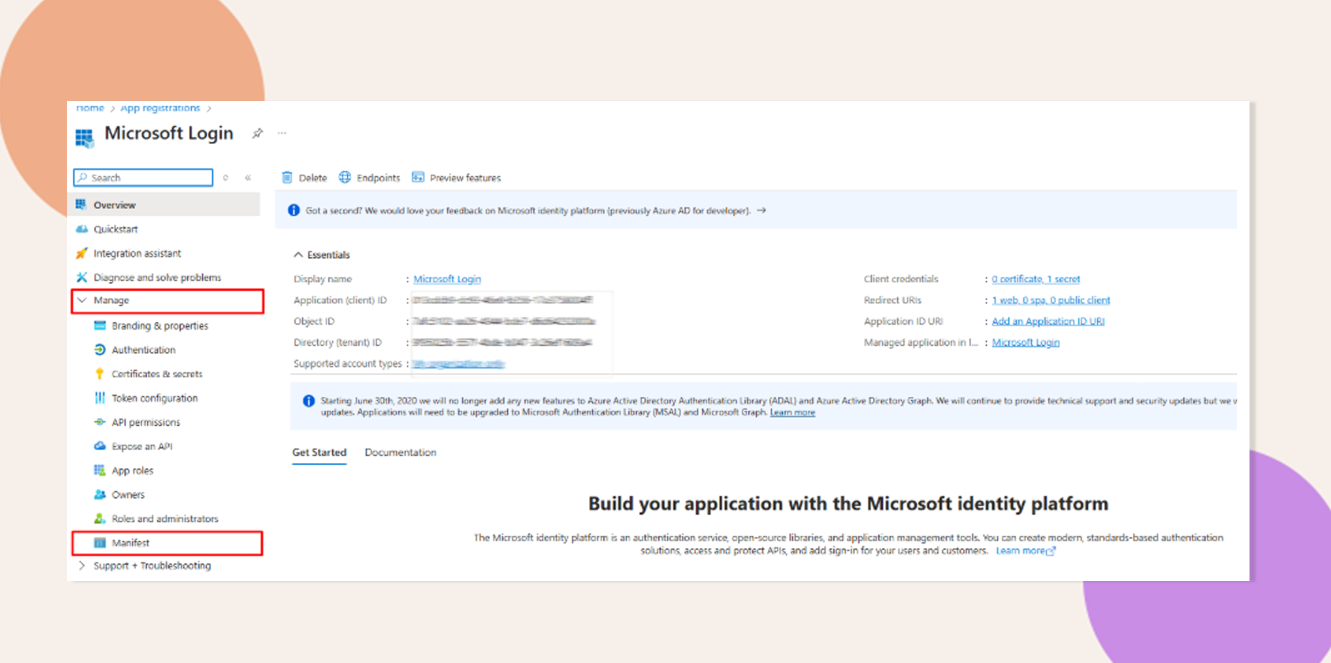Screen dimensions: 1331x663
Task: Click Learn more in ADAL notice
Action: pyautogui.click(x=792, y=412)
